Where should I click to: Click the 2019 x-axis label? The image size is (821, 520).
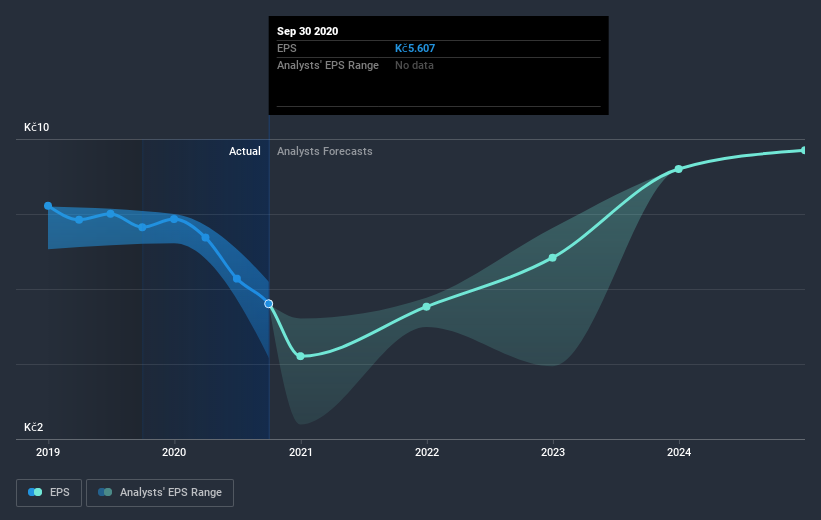48,453
